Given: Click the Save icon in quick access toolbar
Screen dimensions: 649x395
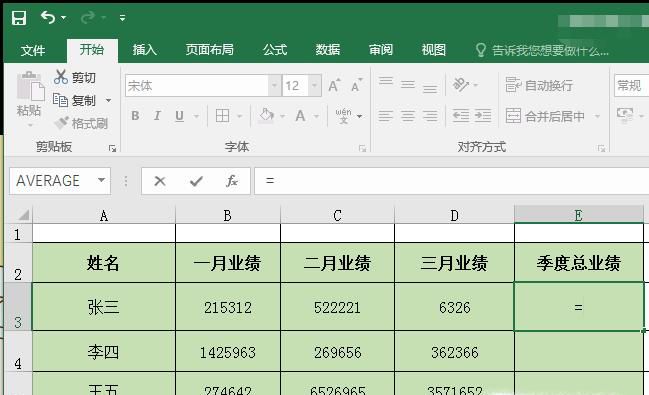Looking at the screenshot, I should 19,18.
